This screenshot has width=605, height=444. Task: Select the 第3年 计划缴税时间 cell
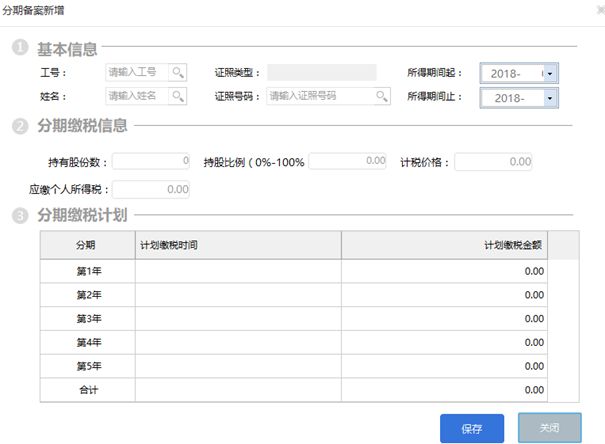tap(237, 318)
